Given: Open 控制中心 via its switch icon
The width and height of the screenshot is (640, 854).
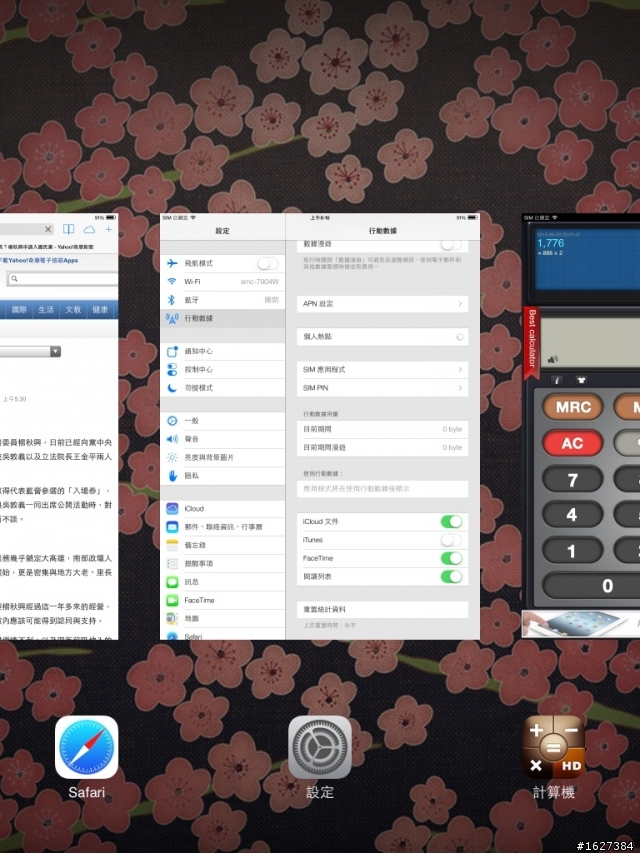Looking at the screenshot, I should tap(172, 369).
